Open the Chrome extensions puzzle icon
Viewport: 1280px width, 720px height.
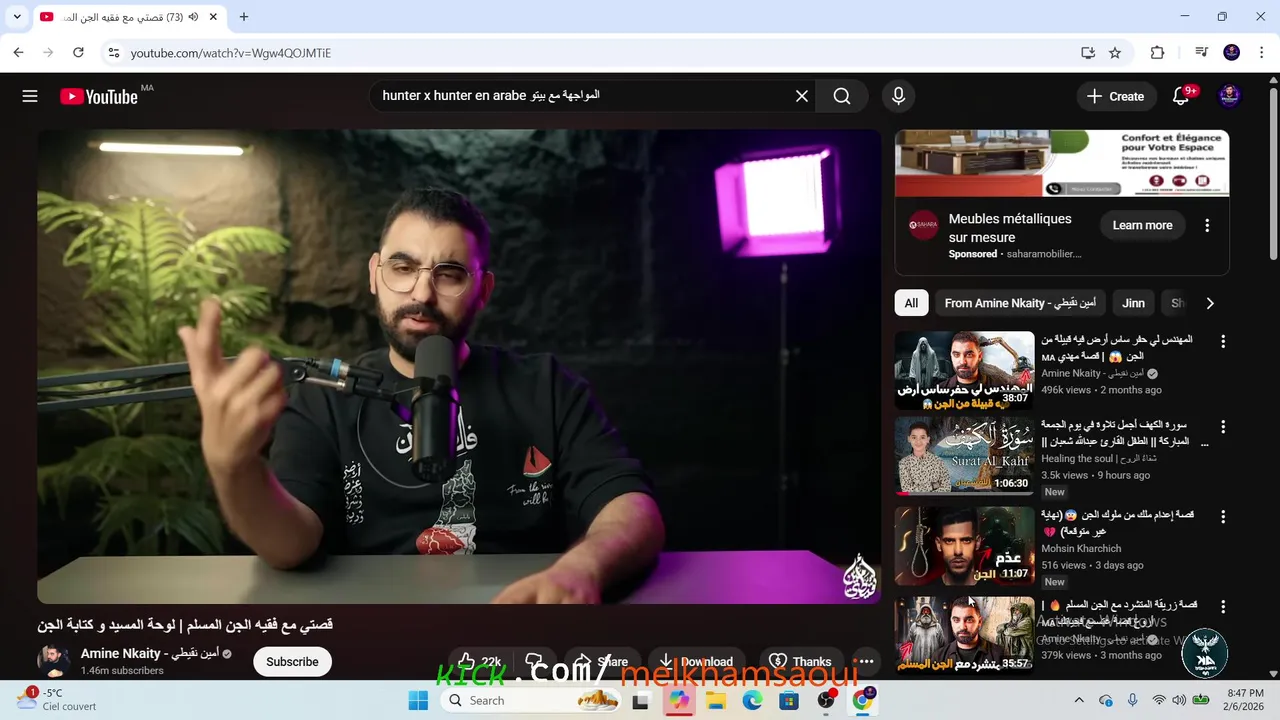(1158, 52)
